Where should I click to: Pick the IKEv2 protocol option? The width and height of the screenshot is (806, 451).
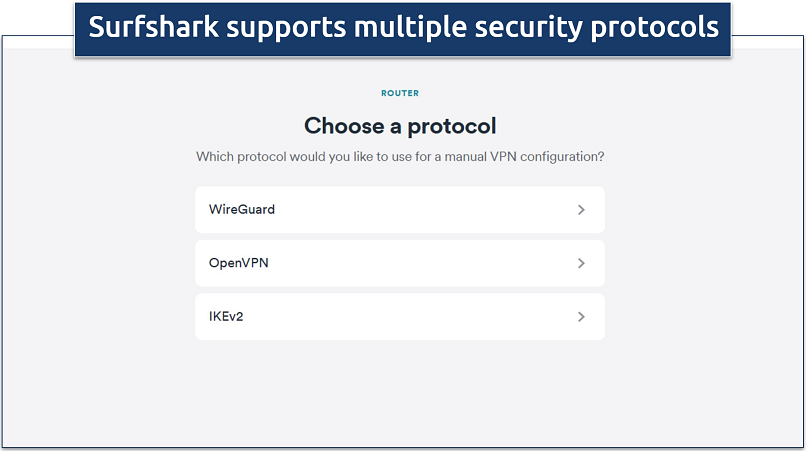coord(399,316)
